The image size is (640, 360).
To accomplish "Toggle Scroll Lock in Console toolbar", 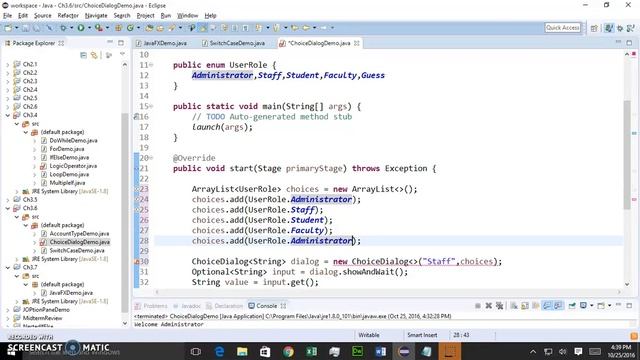I will [x=525, y=306].
